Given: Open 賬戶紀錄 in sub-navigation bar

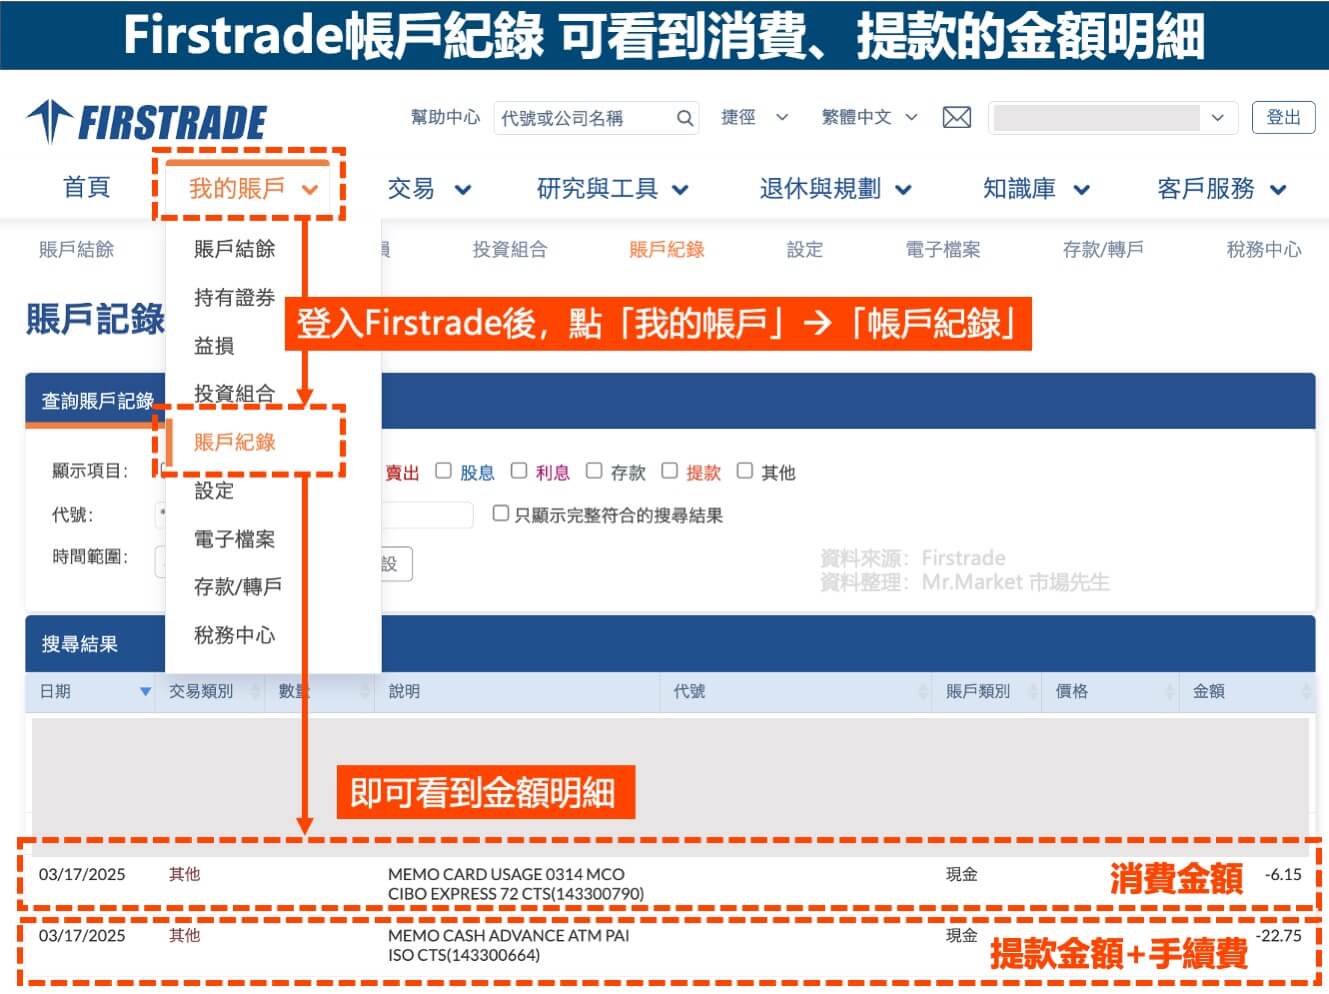Looking at the screenshot, I should point(667,250).
